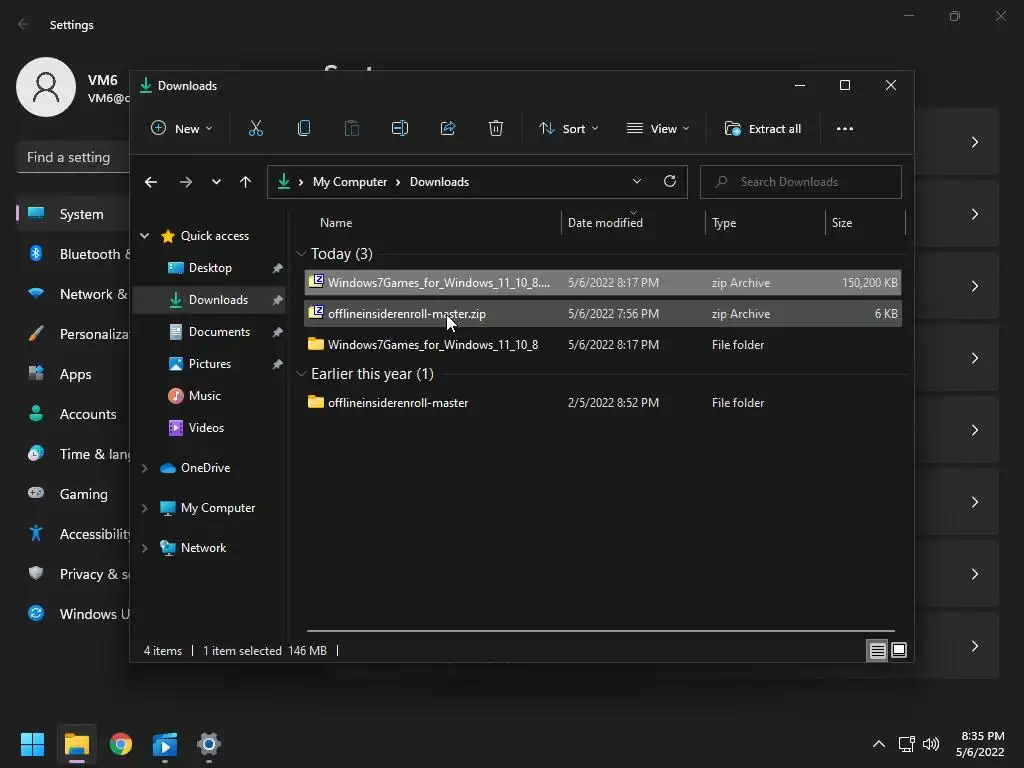Click Downloads in address breadcrumb

439,182
